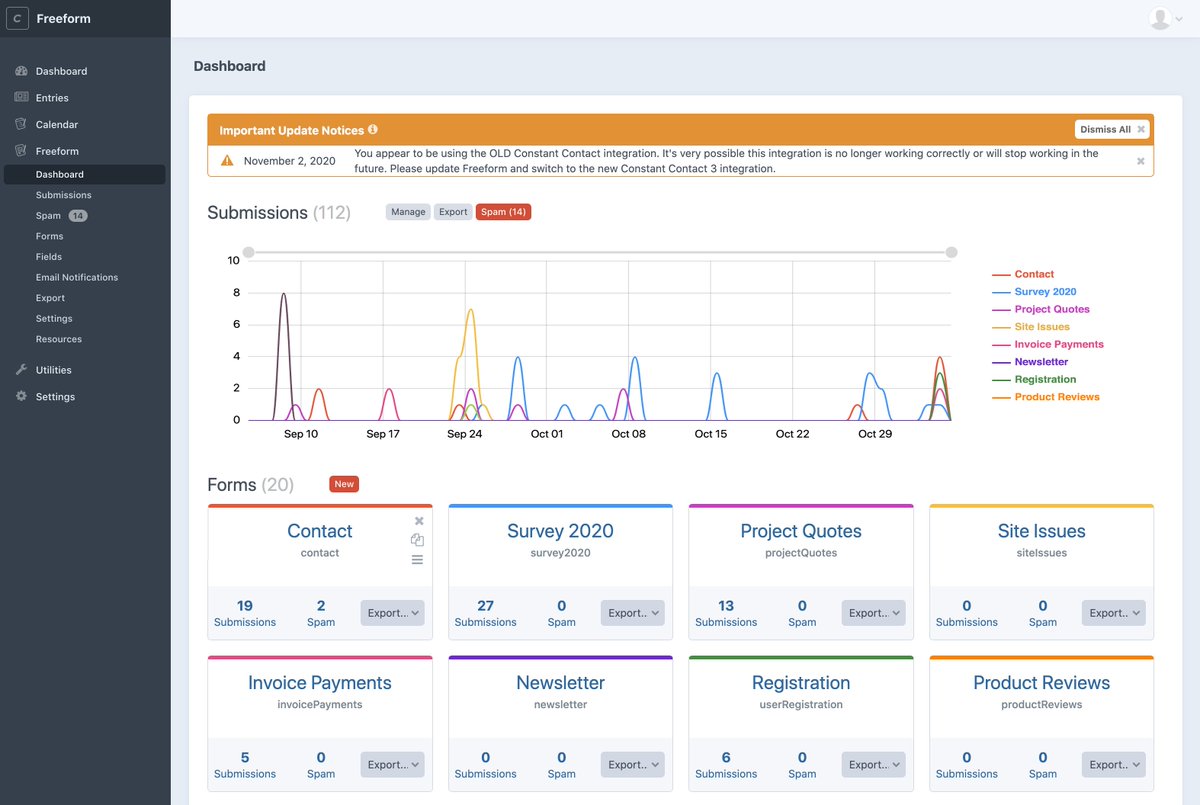Open Export dropdown on Newsletter card
This screenshot has height=805, width=1200.
pyautogui.click(x=633, y=765)
